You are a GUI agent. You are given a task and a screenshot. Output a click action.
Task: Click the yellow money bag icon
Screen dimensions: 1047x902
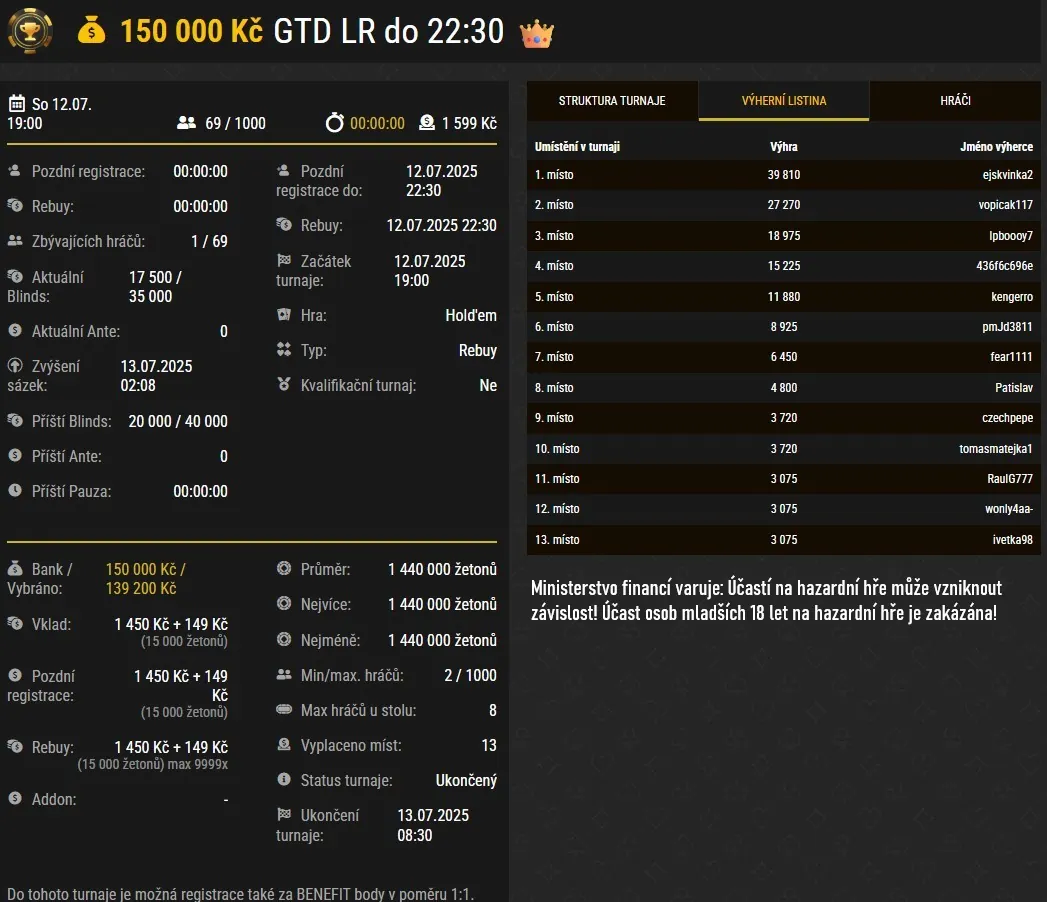[91, 31]
